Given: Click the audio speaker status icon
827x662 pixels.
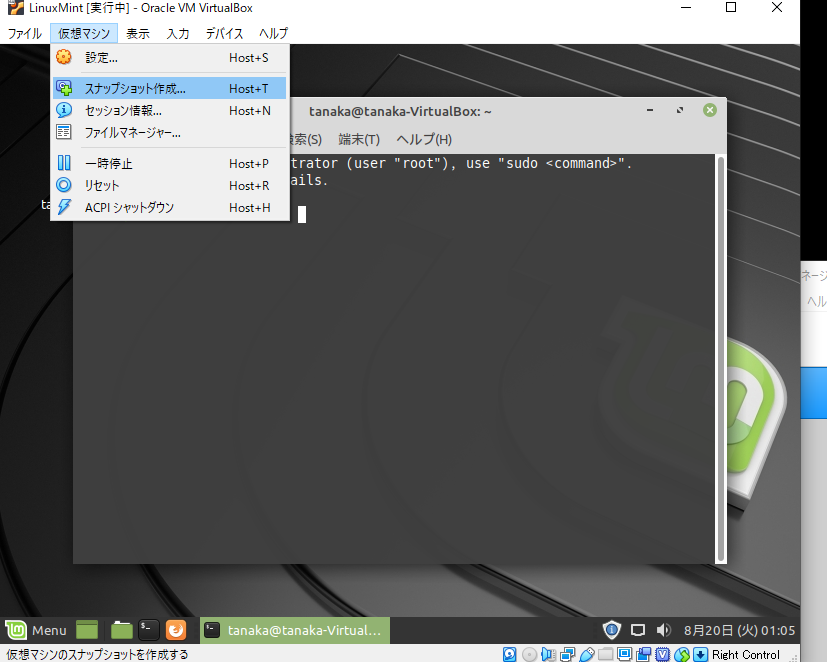Looking at the screenshot, I should [549, 655].
